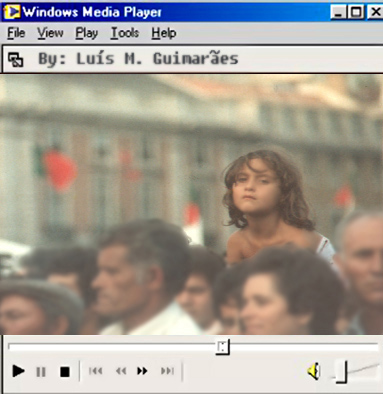Click the video display area
The image size is (383, 394).
pyautogui.click(x=191, y=204)
